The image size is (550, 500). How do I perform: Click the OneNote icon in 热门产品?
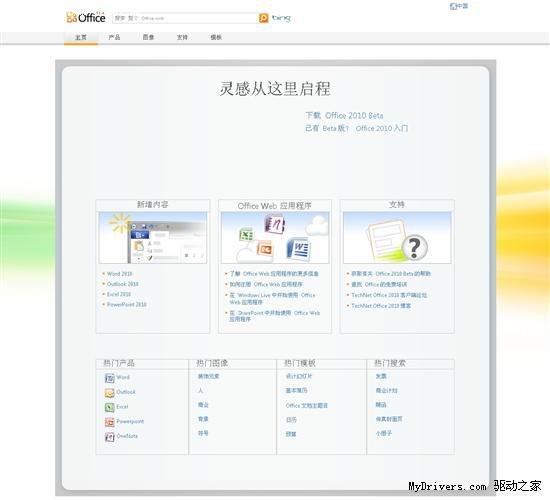[x=109, y=436]
